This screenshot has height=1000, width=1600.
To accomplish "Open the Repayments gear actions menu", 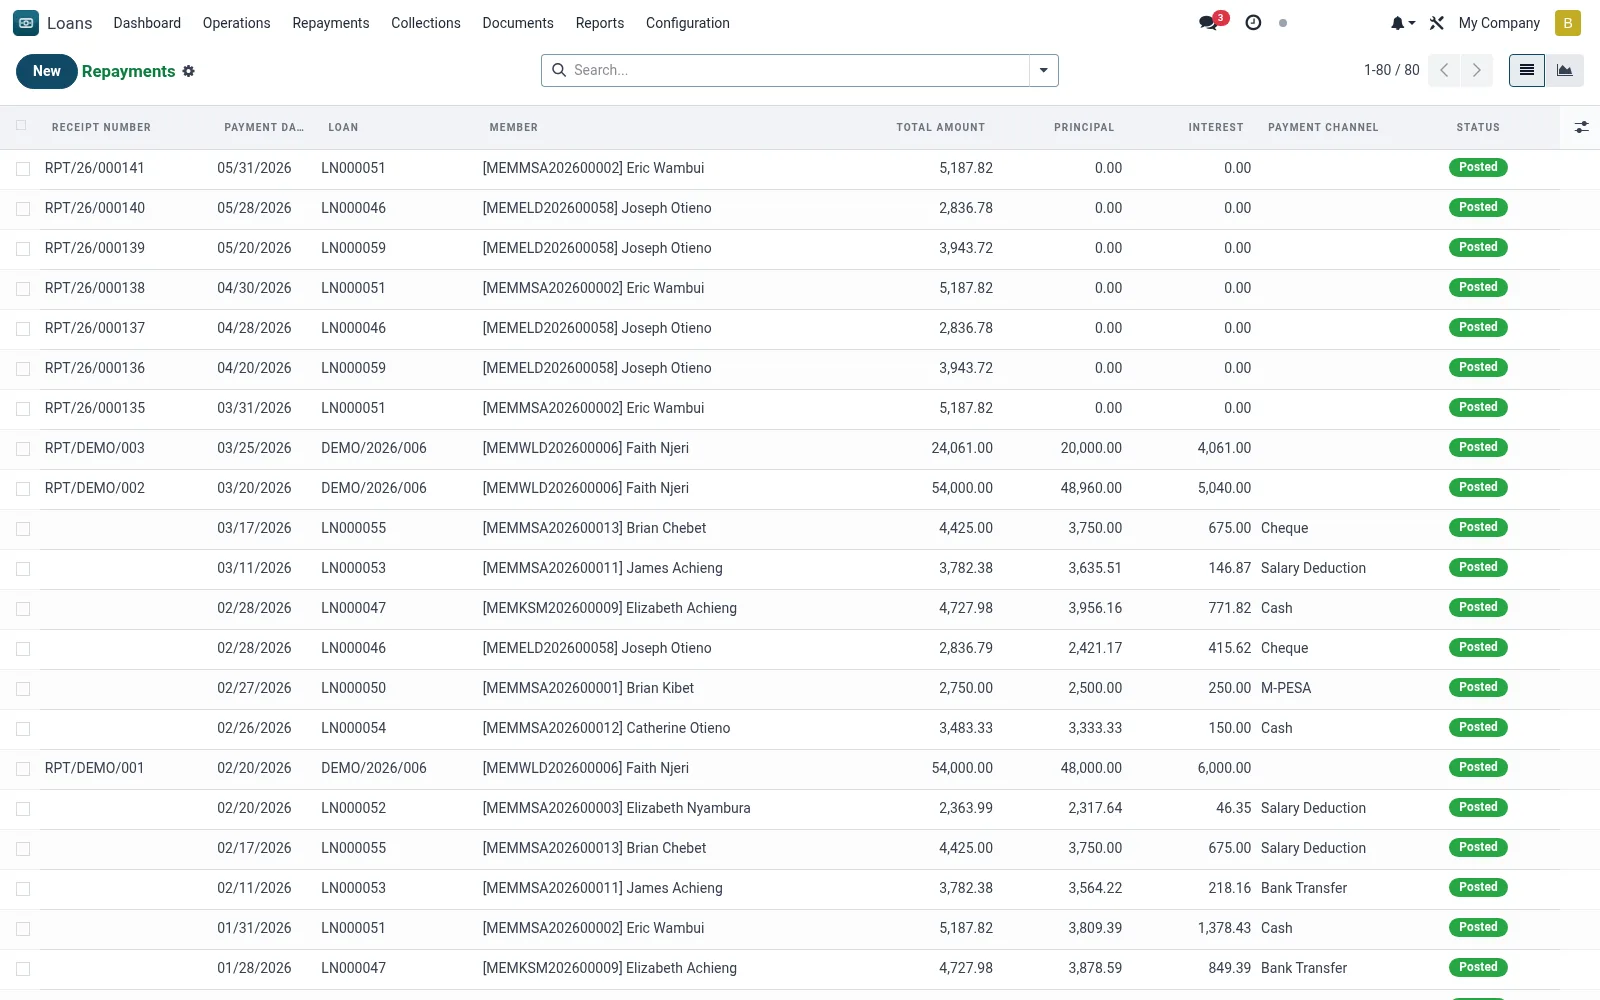I will click(189, 71).
